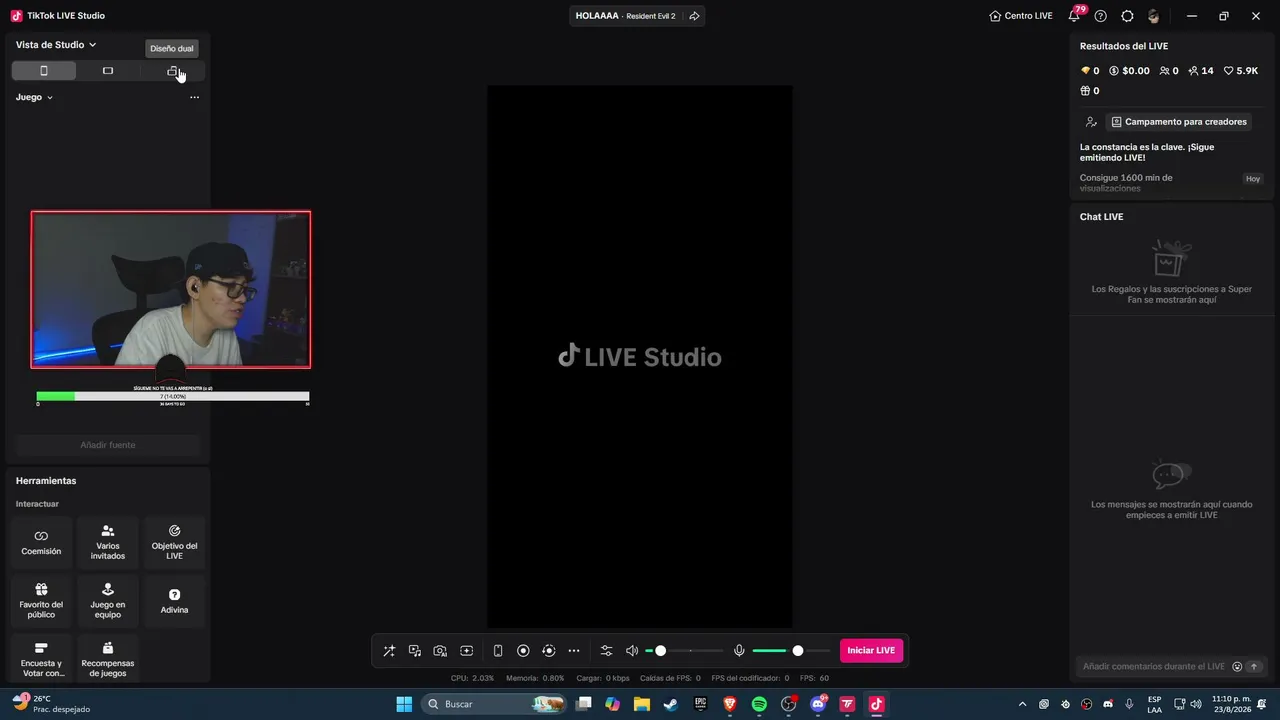The height and width of the screenshot is (720, 1280).
Task: Open Brave browser from the taskbar
Action: (x=729, y=704)
